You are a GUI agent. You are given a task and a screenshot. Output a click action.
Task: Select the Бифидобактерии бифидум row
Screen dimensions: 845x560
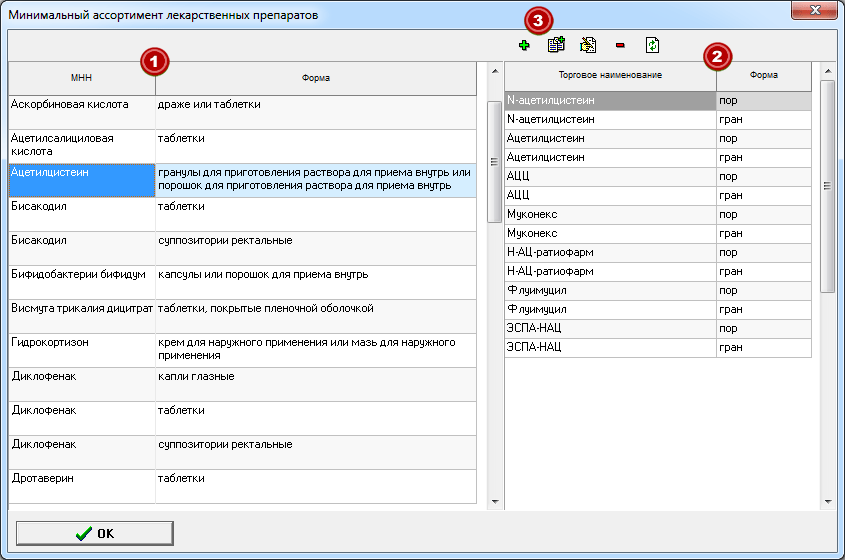[243, 282]
